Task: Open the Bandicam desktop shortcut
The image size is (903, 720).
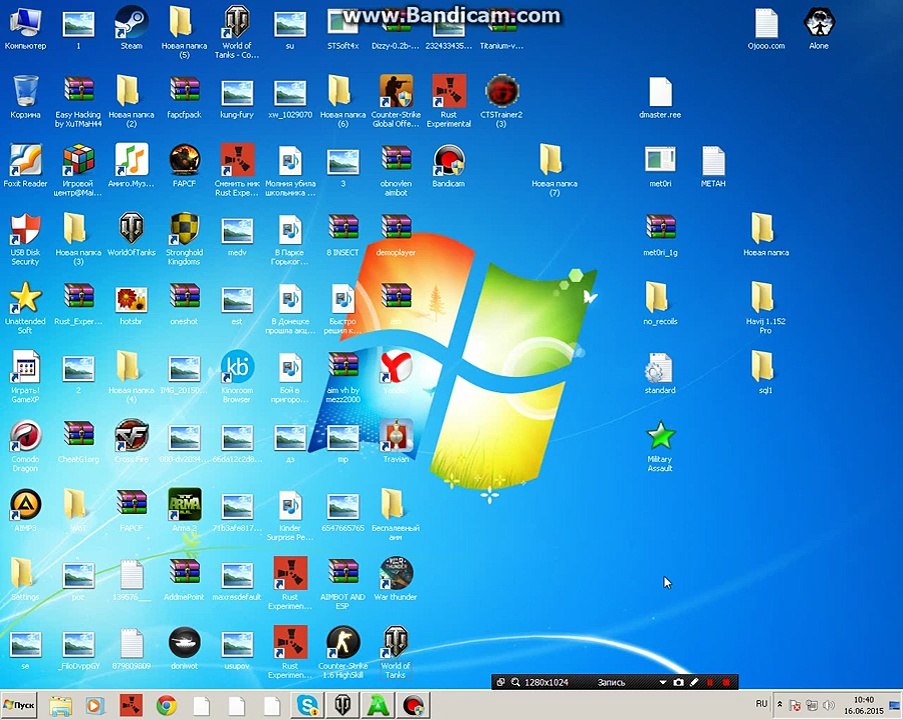Action: tap(449, 166)
